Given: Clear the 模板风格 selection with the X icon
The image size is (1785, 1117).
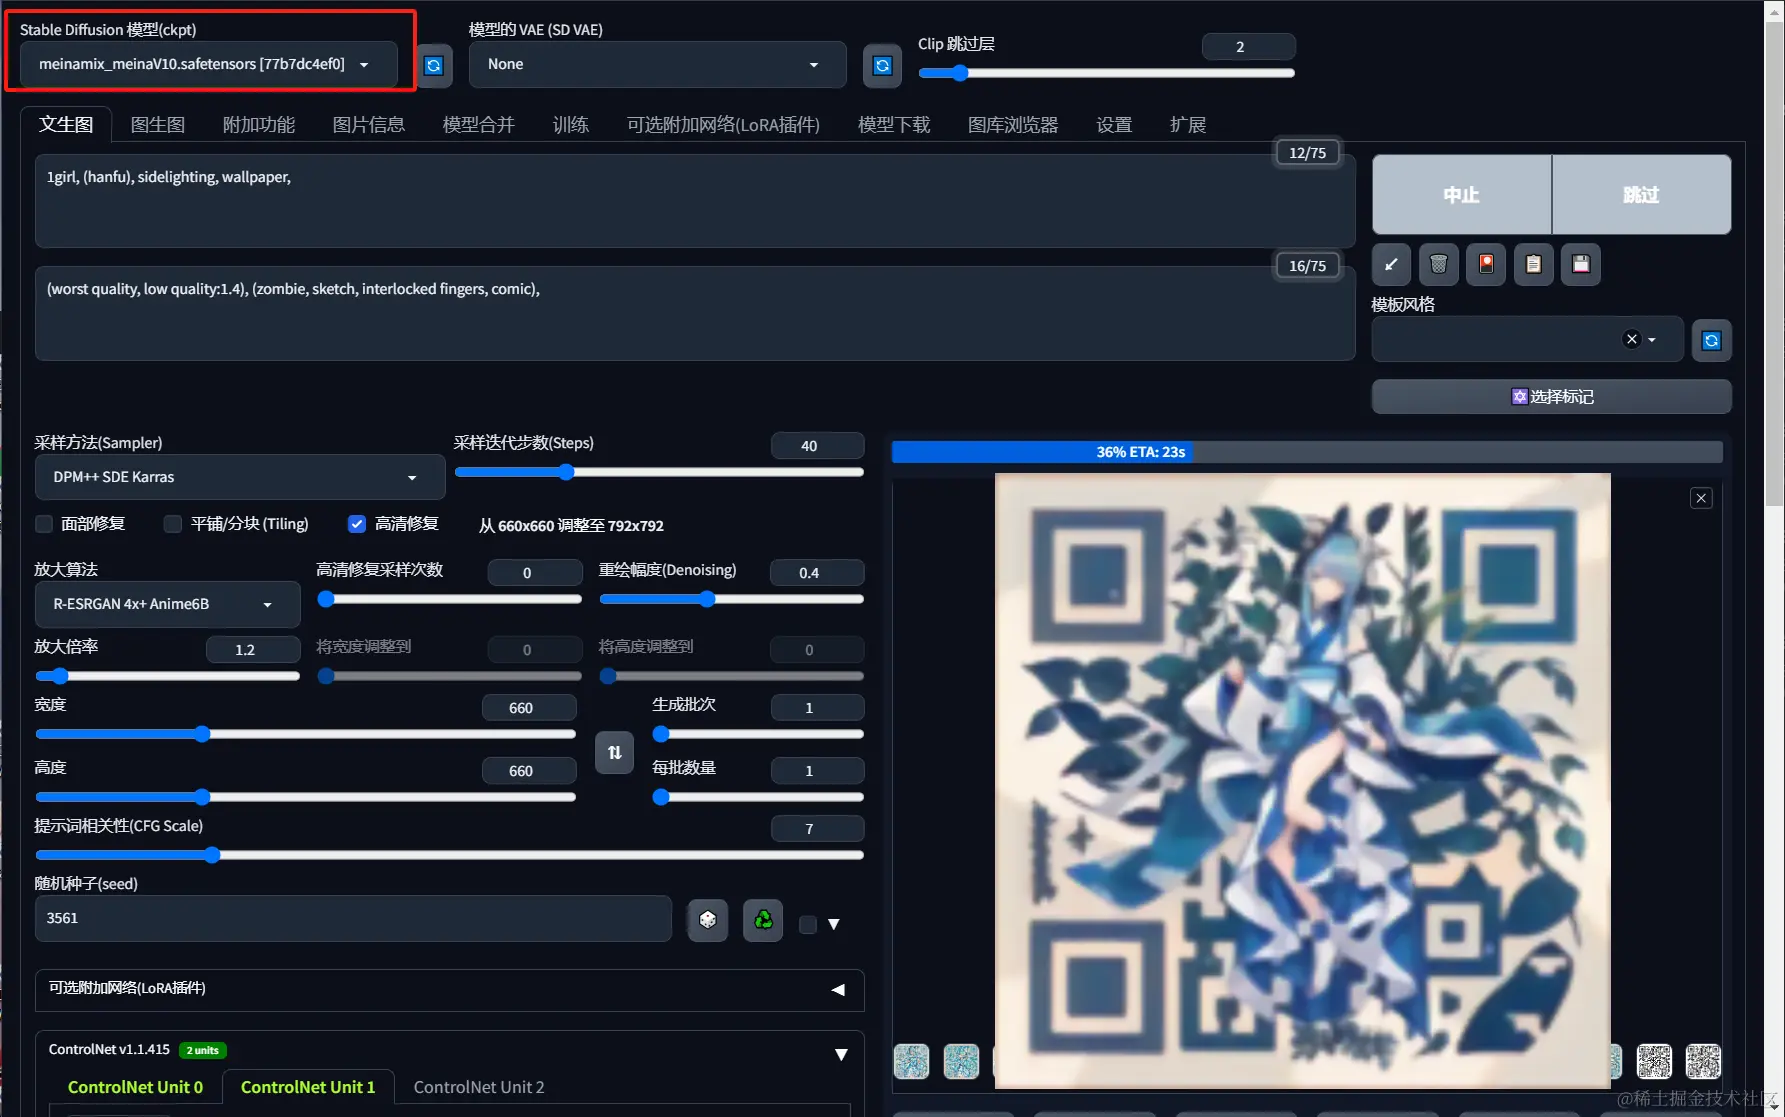Looking at the screenshot, I should tap(1632, 339).
